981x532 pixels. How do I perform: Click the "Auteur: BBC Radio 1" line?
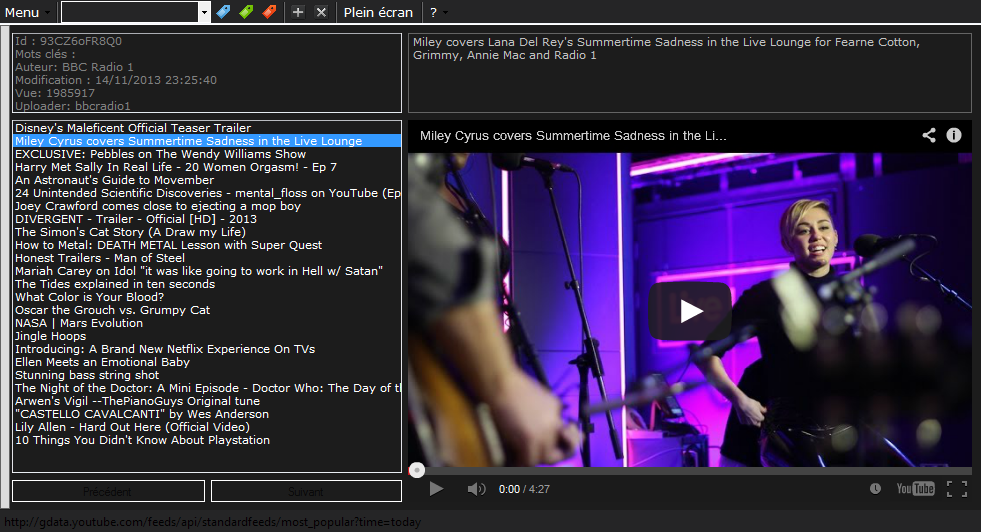click(74, 67)
